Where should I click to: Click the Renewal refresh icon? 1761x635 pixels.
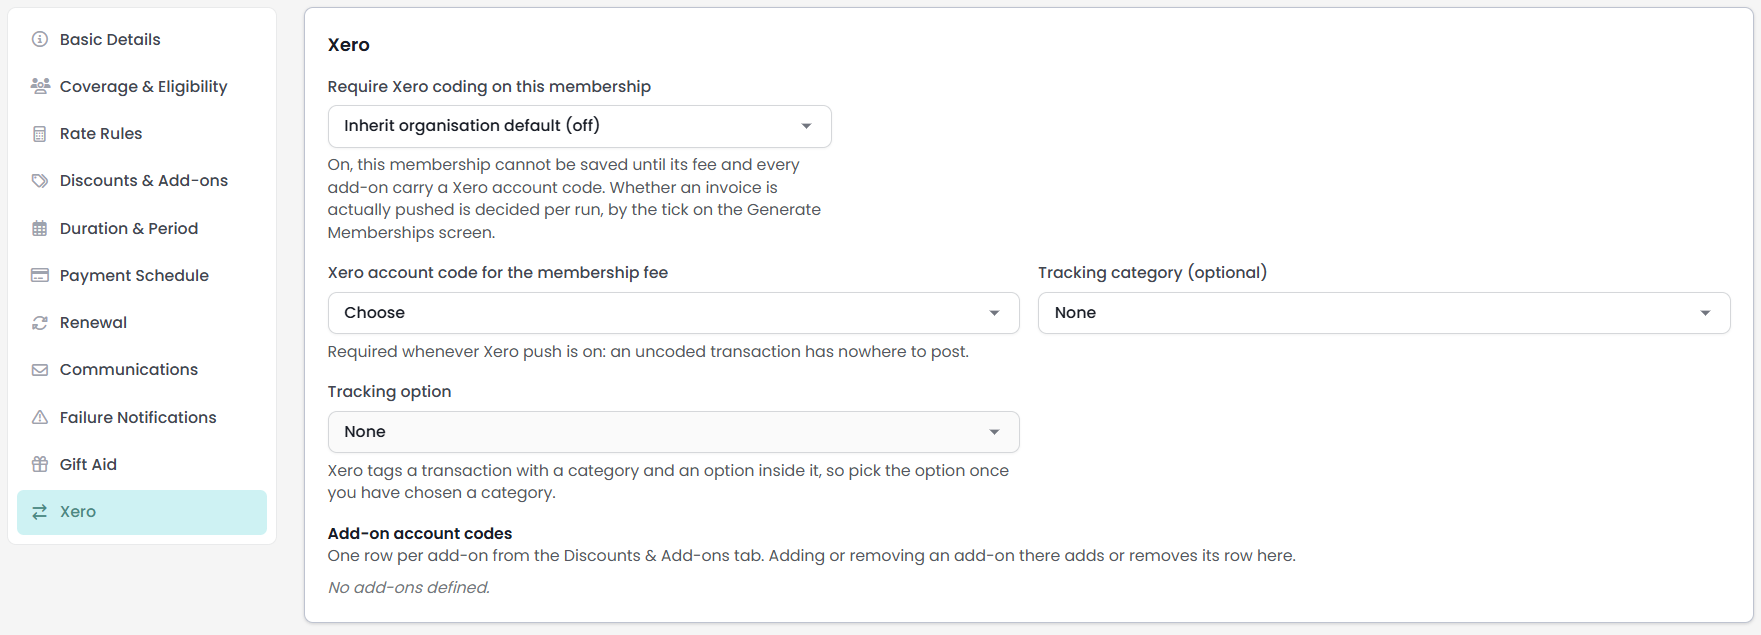click(x=40, y=323)
